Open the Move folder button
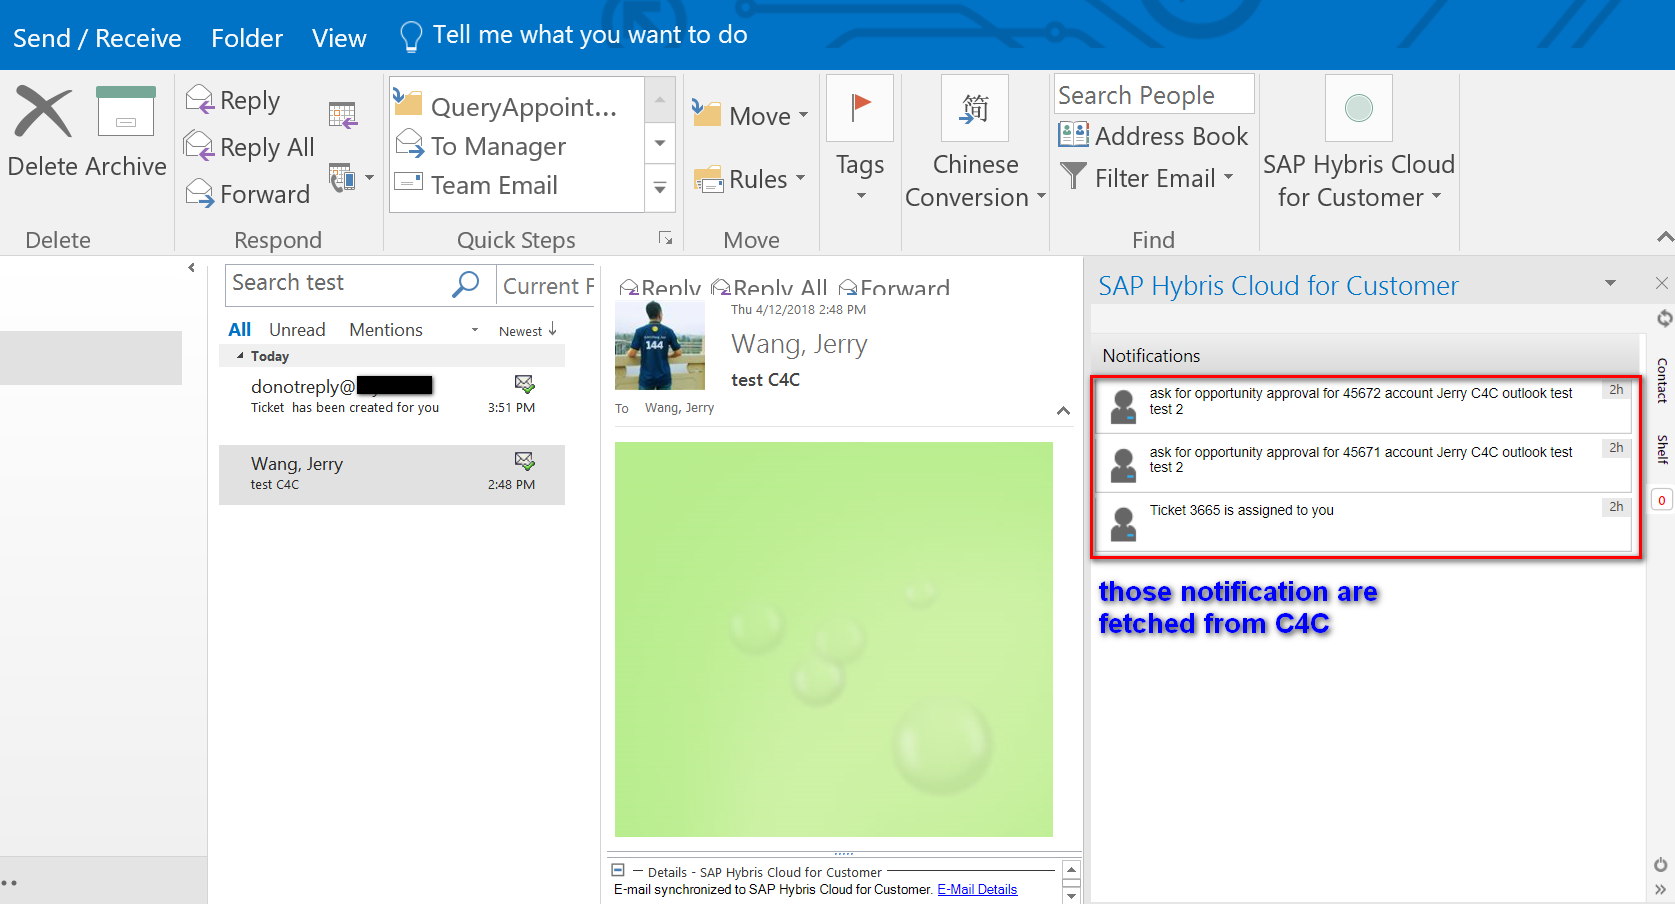Image resolution: width=1675 pixels, height=904 pixels. (750, 116)
